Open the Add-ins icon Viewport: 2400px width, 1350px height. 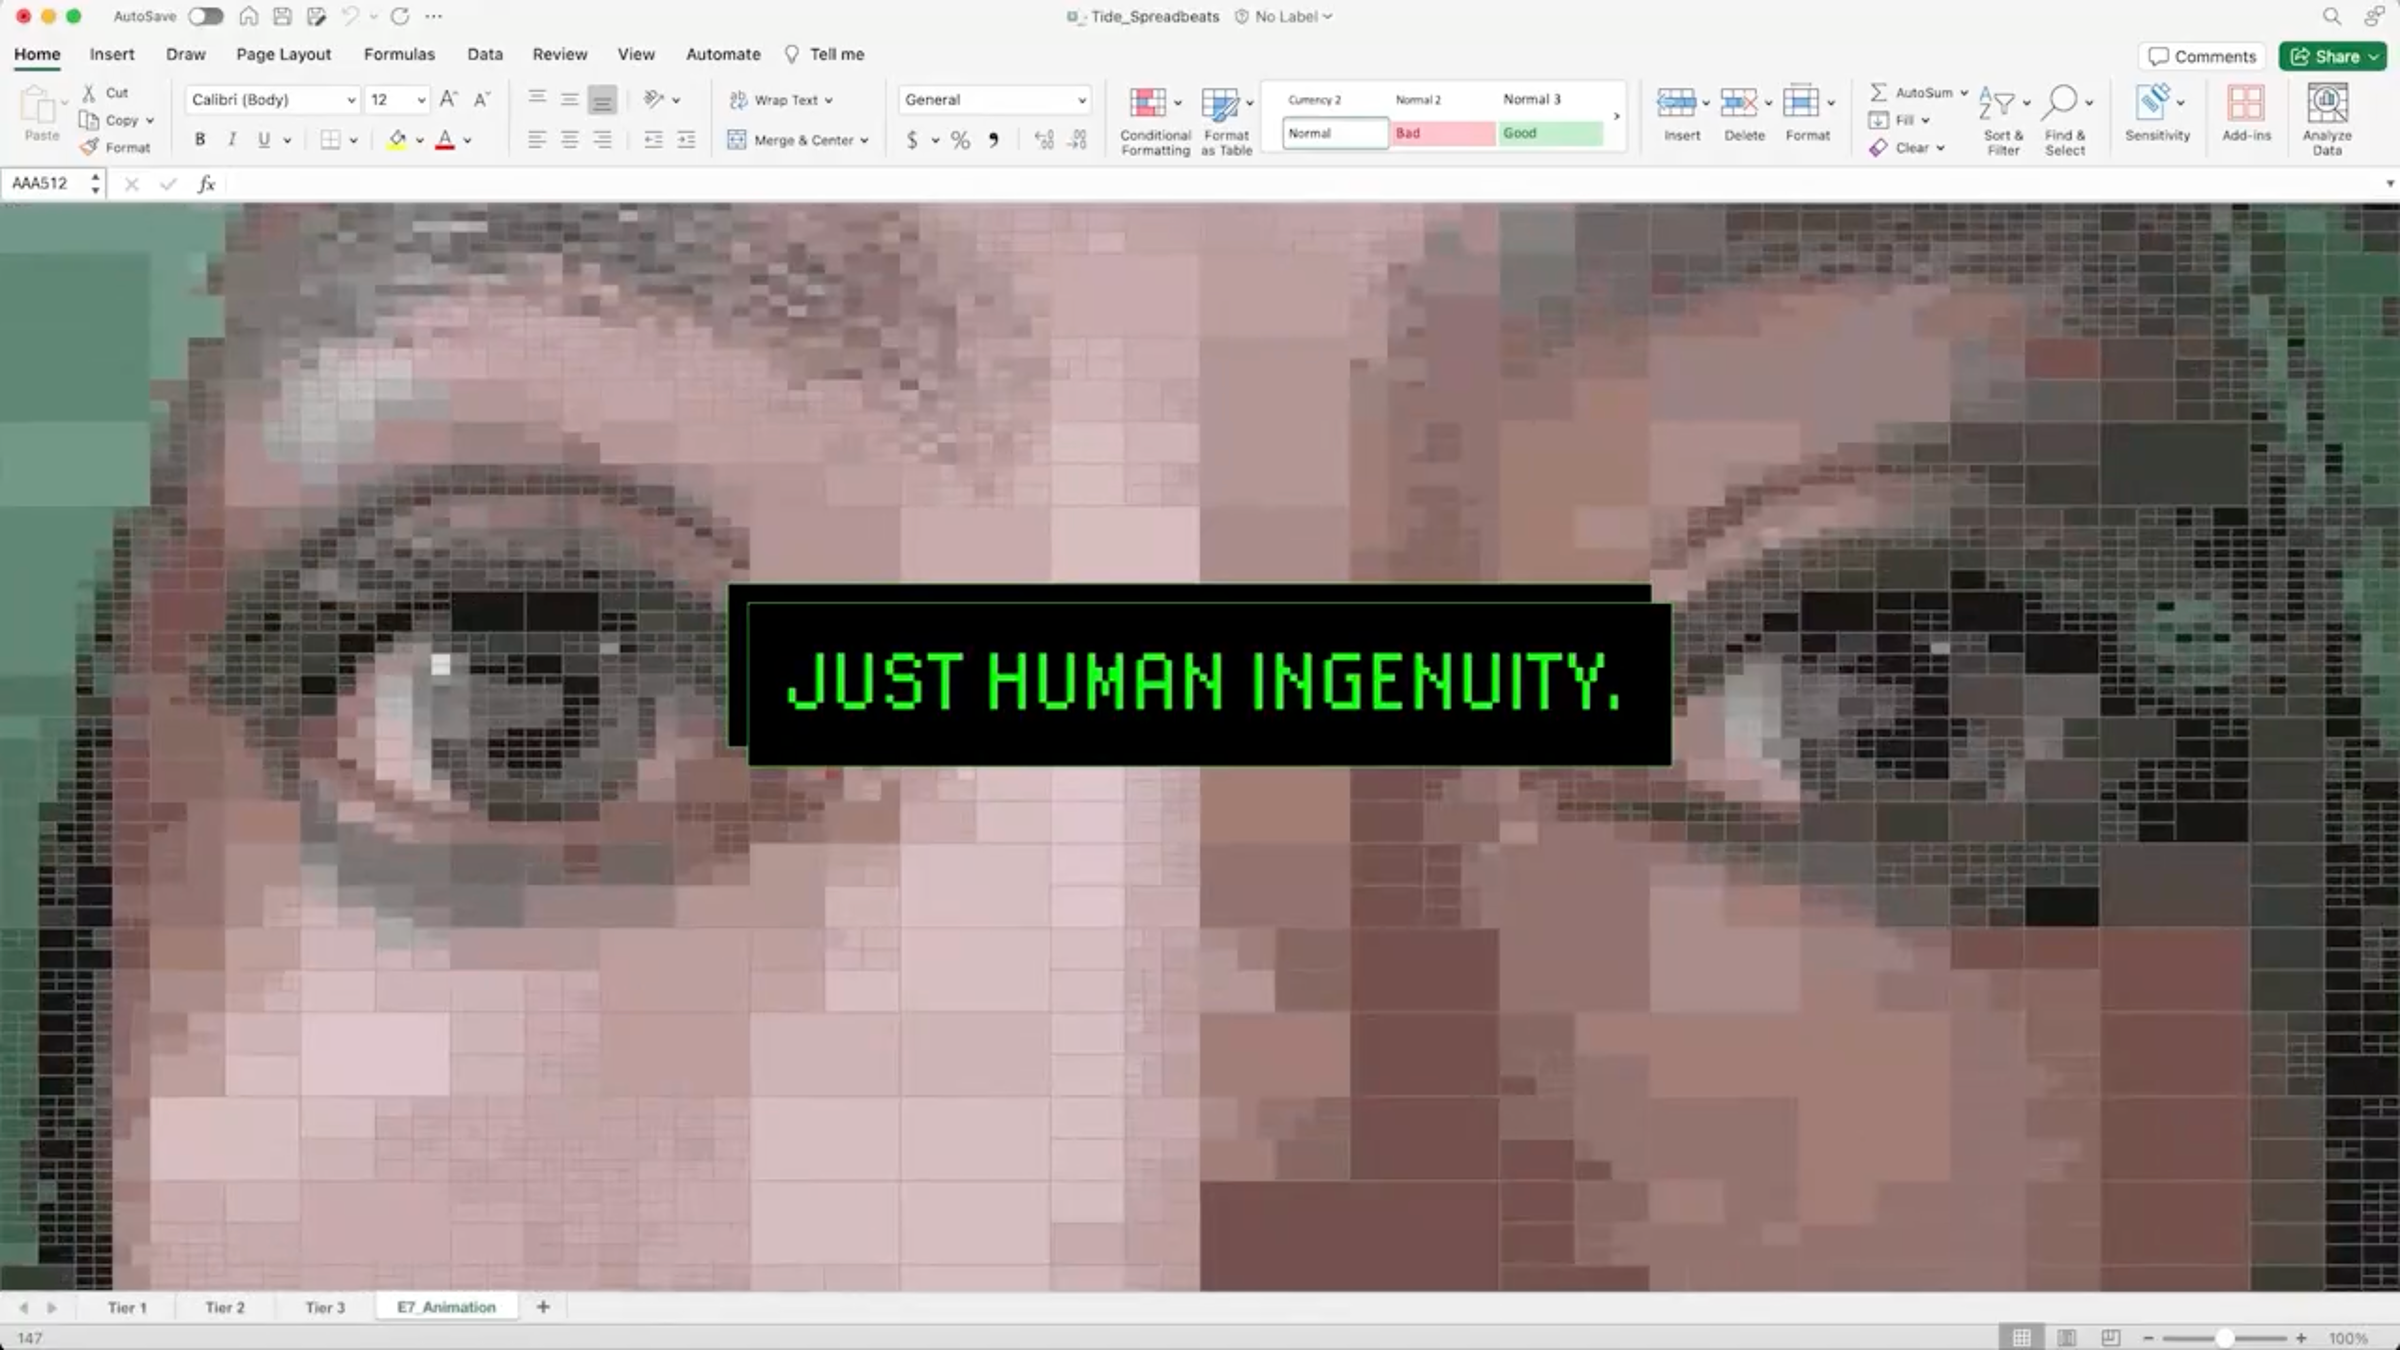pyautogui.click(x=2246, y=104)
